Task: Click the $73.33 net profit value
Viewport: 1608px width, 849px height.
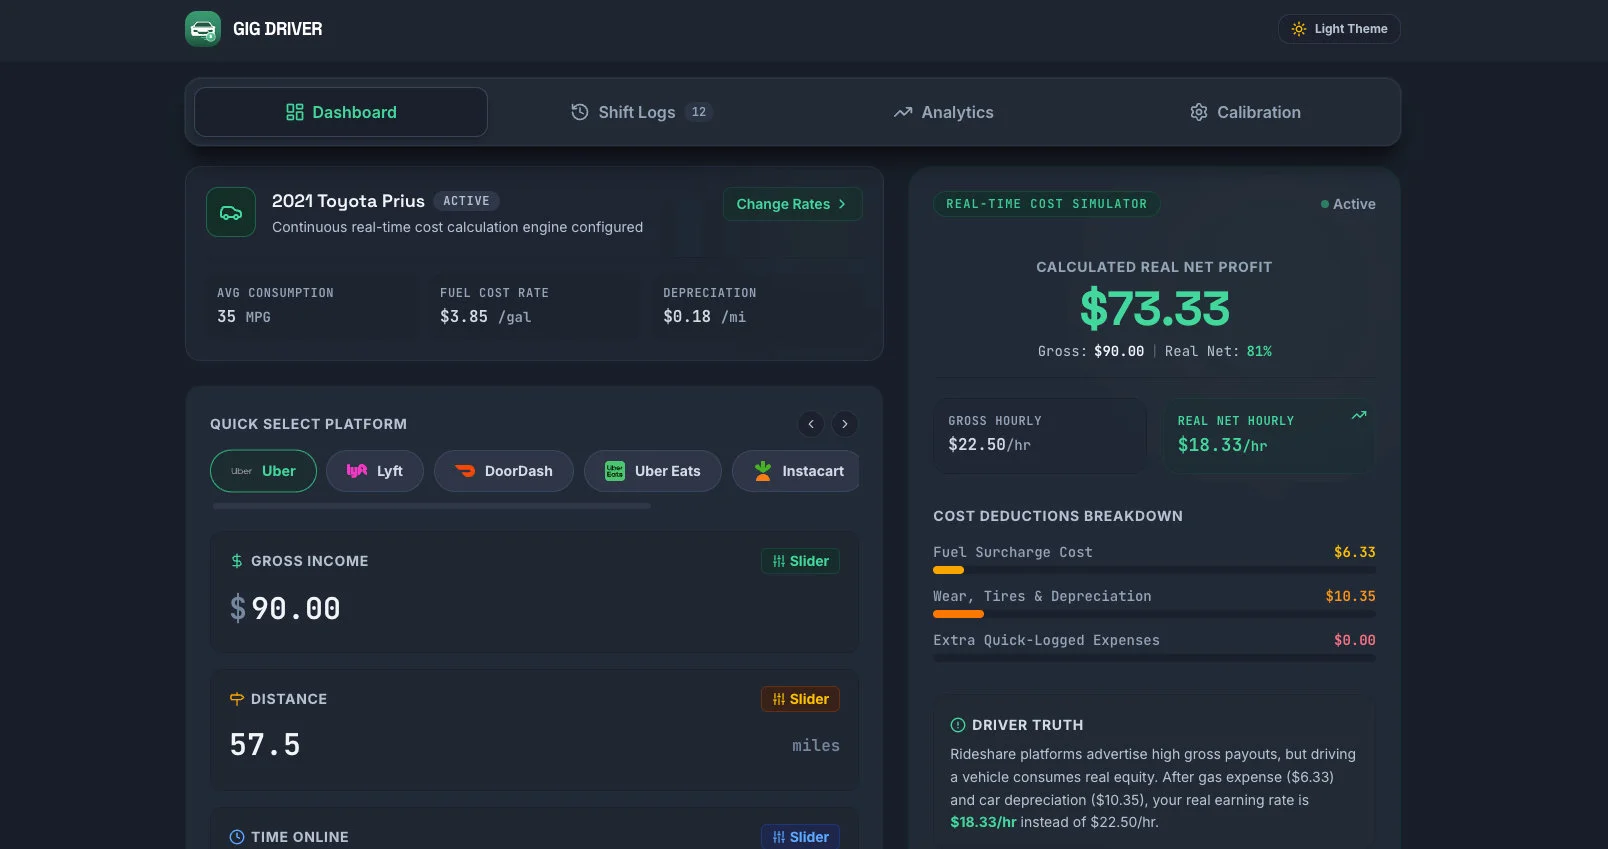Action: (1154, 308)
